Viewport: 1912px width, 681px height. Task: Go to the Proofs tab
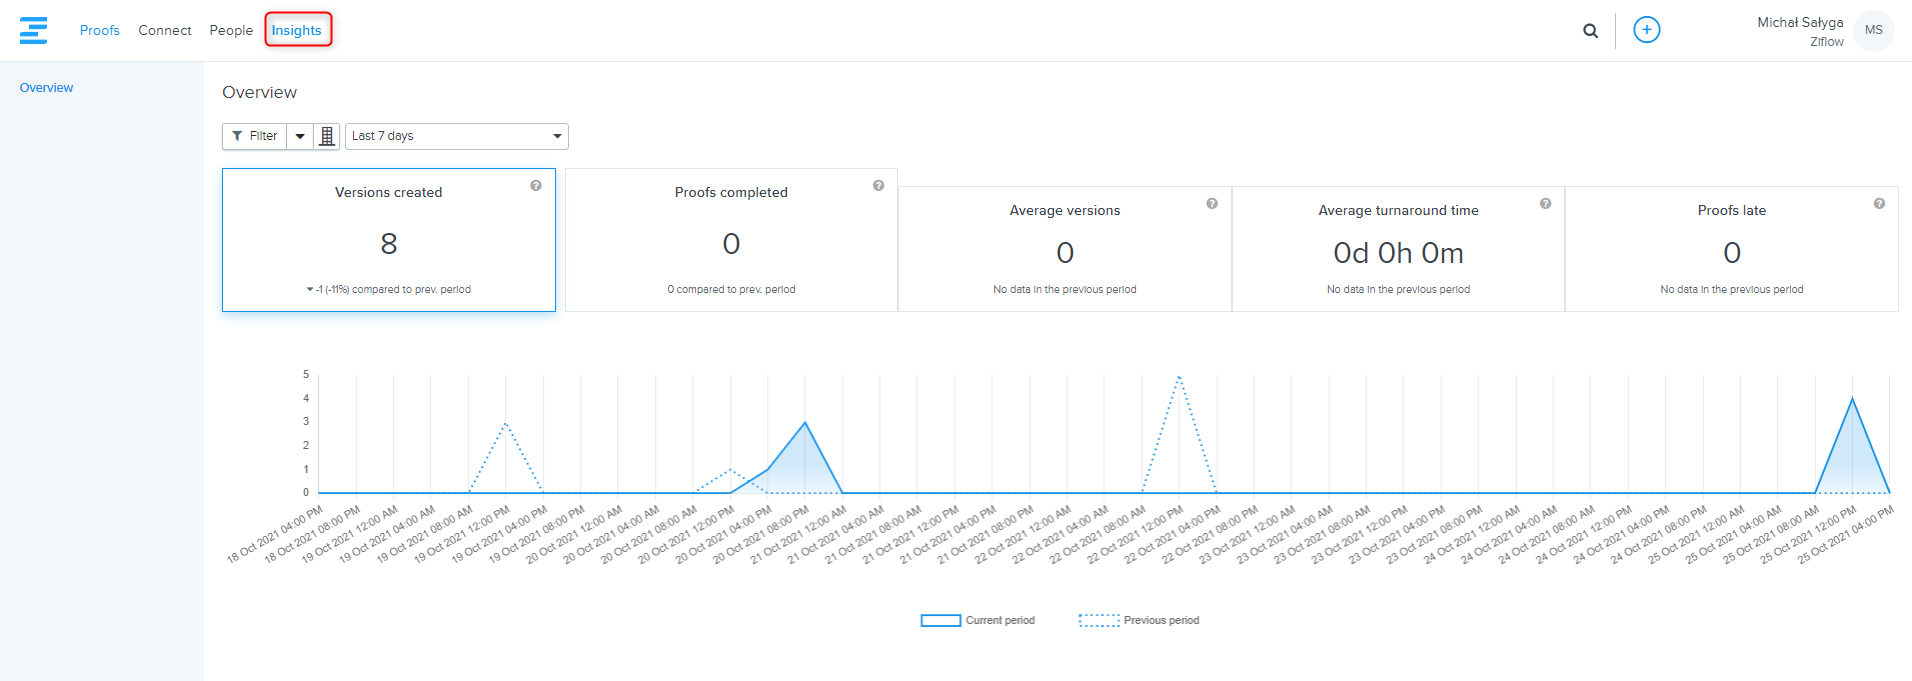(x=99, y=30)
